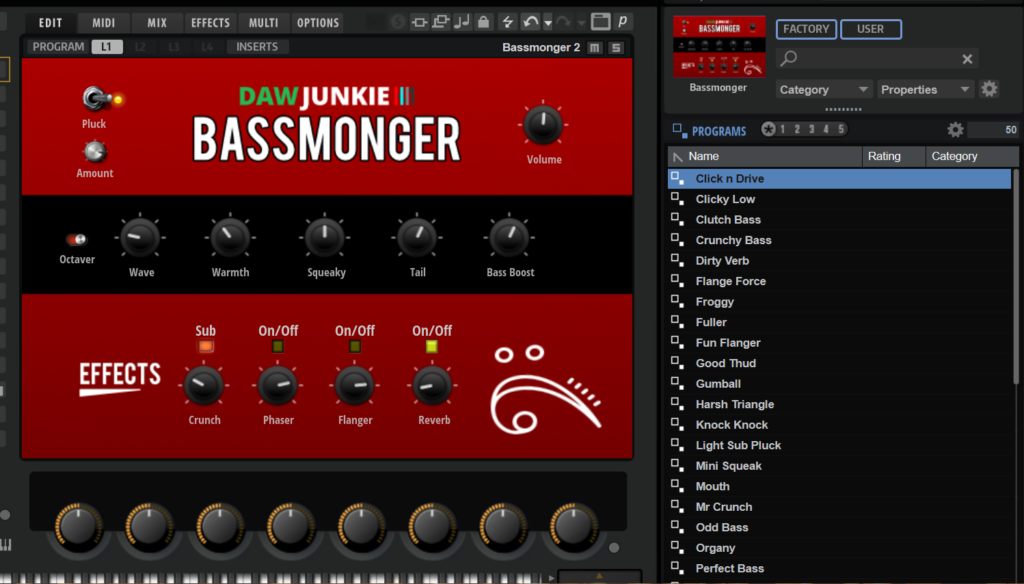Click the Bassmonger preset thumbnail
1024x584 pixels.
719,46
